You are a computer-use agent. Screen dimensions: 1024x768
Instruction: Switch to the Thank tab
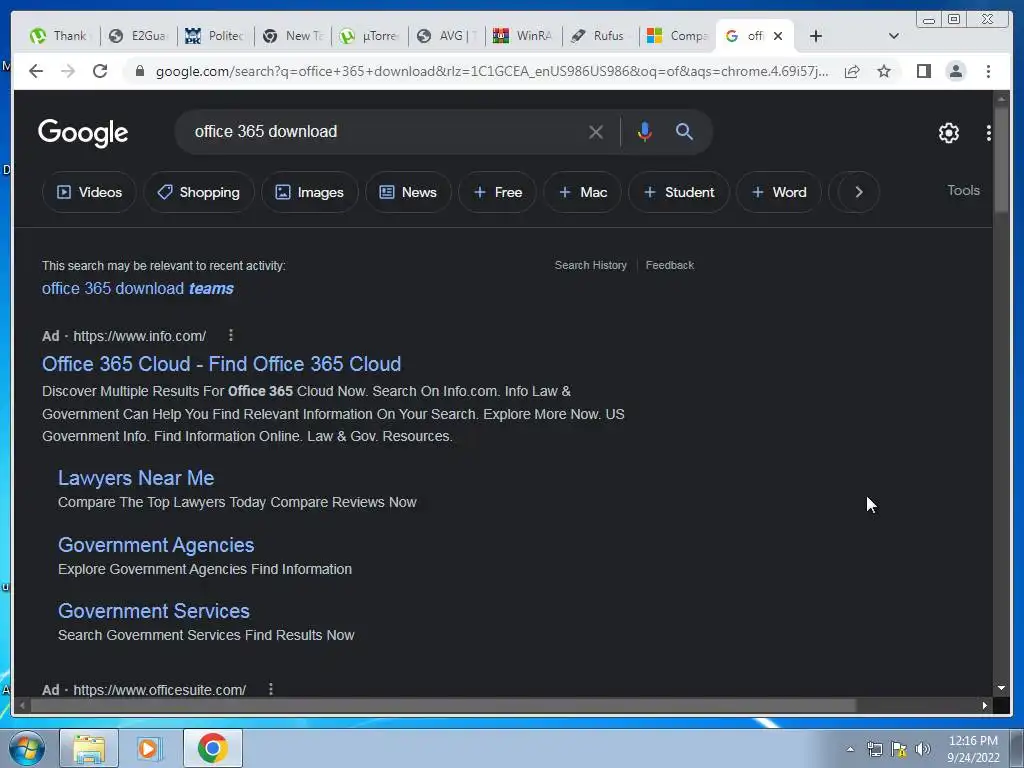(60, 36)
